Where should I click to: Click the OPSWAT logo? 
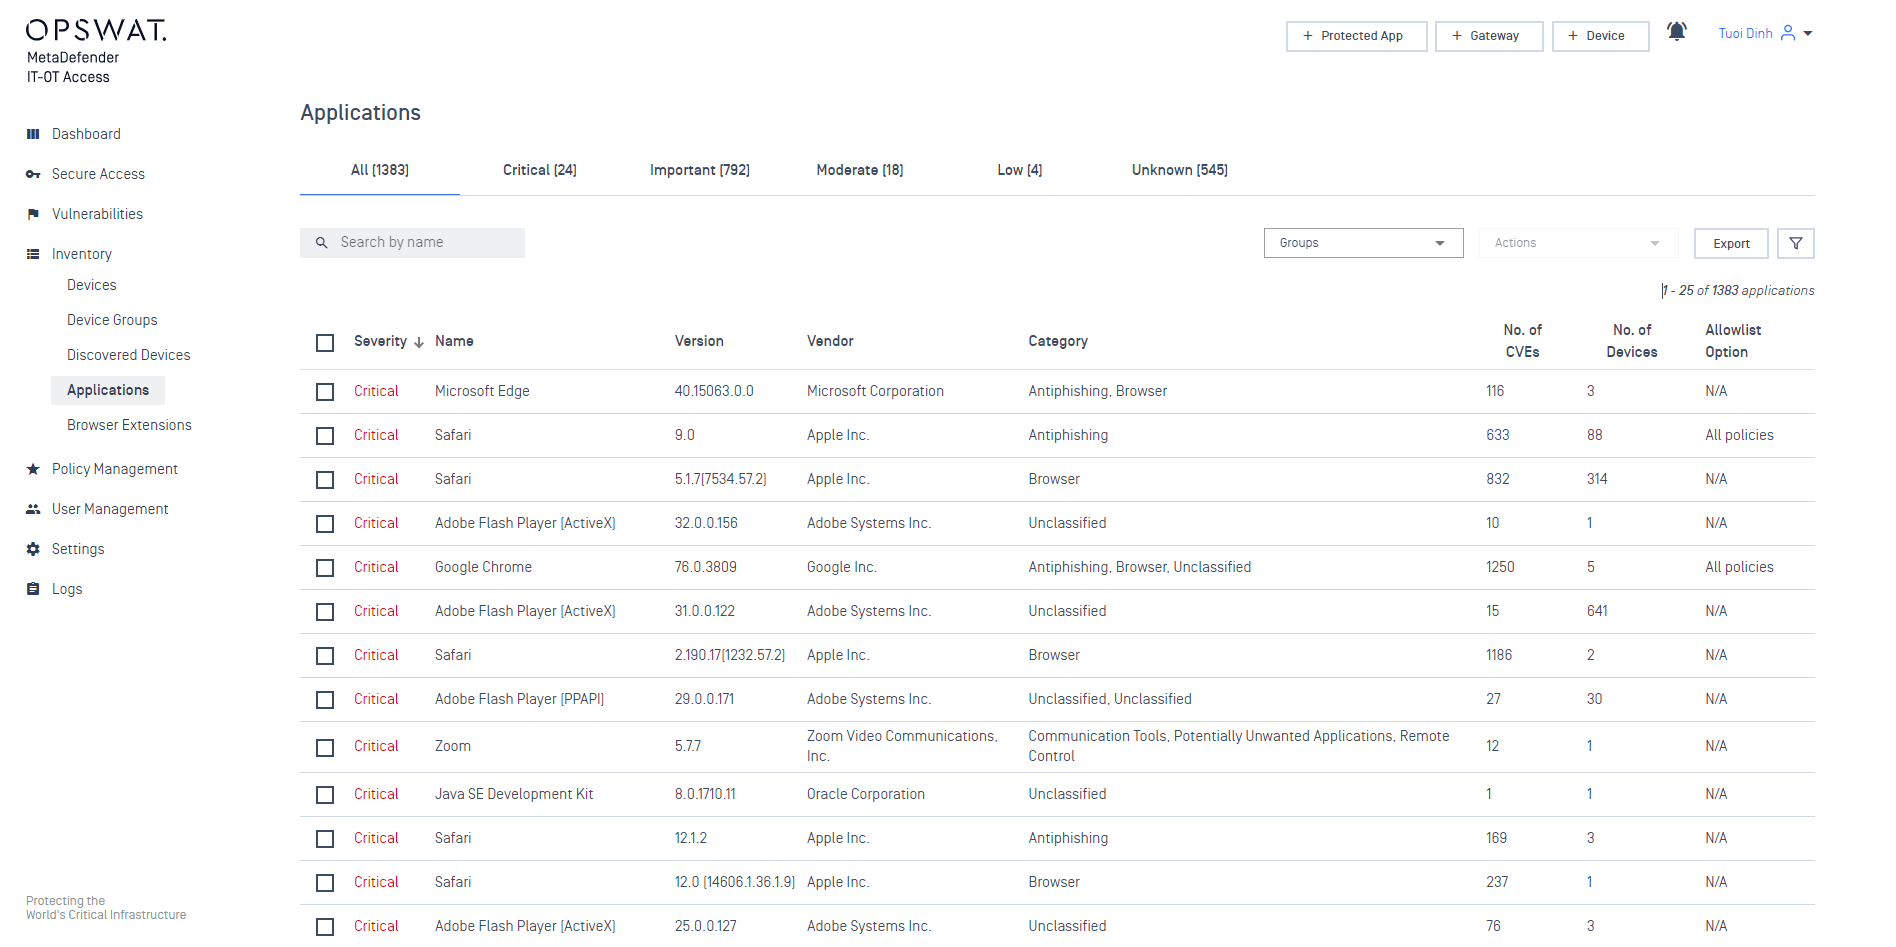click(x=96, y=31)
